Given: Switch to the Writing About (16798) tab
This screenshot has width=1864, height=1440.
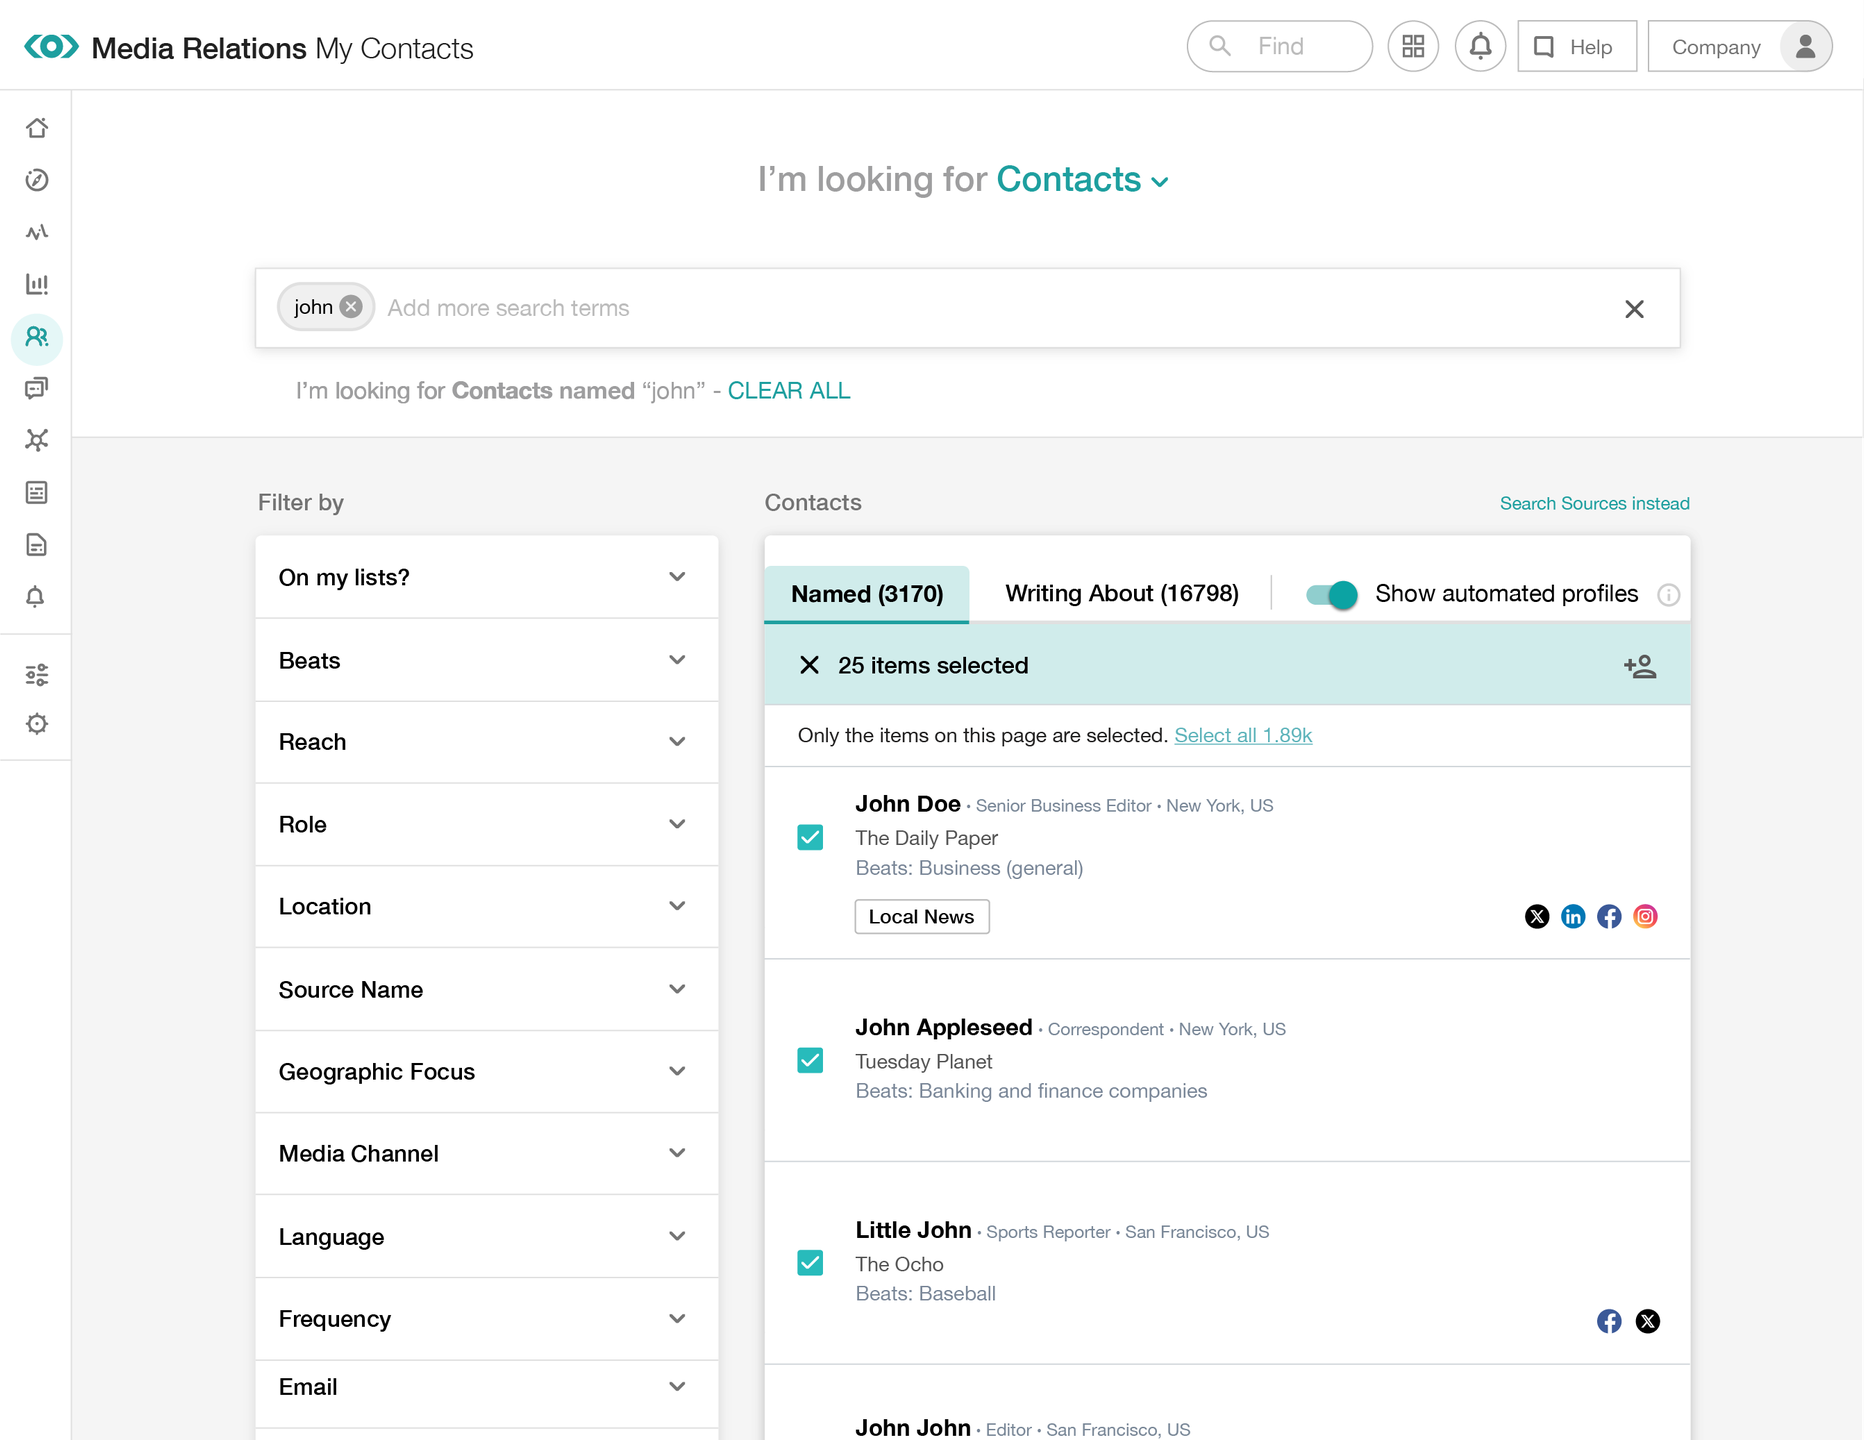Looking at the screenshot, I should click(x=1122, y=593).
